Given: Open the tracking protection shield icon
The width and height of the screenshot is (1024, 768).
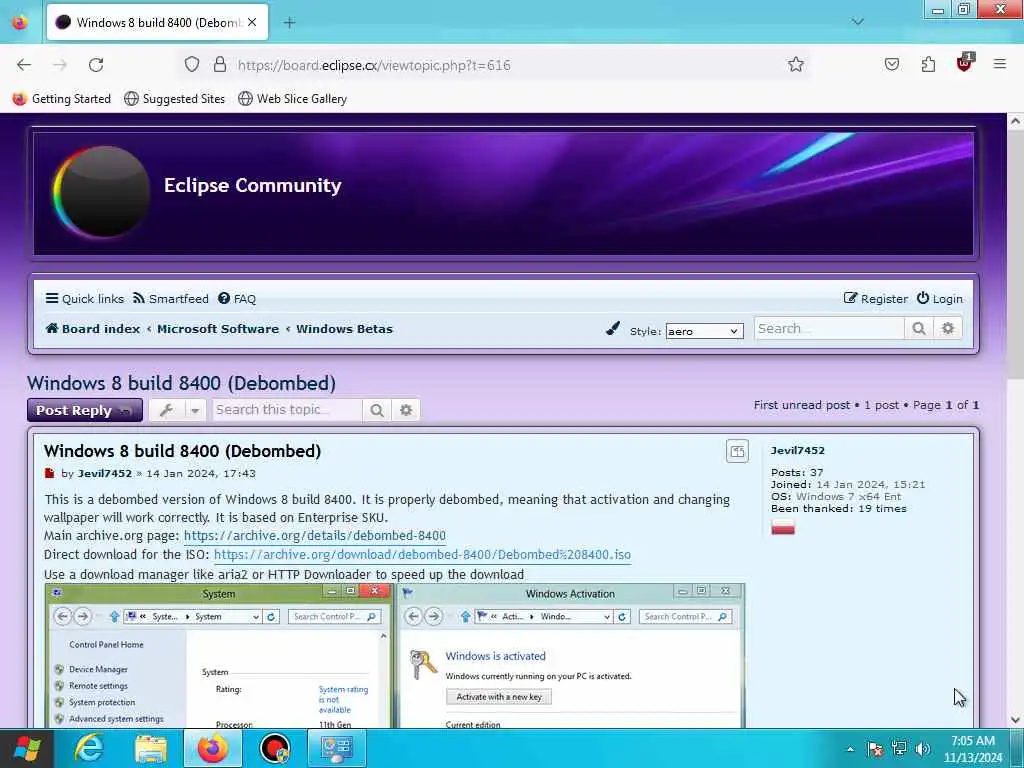Looking at the screenshot, I should [x=191, y=64].
